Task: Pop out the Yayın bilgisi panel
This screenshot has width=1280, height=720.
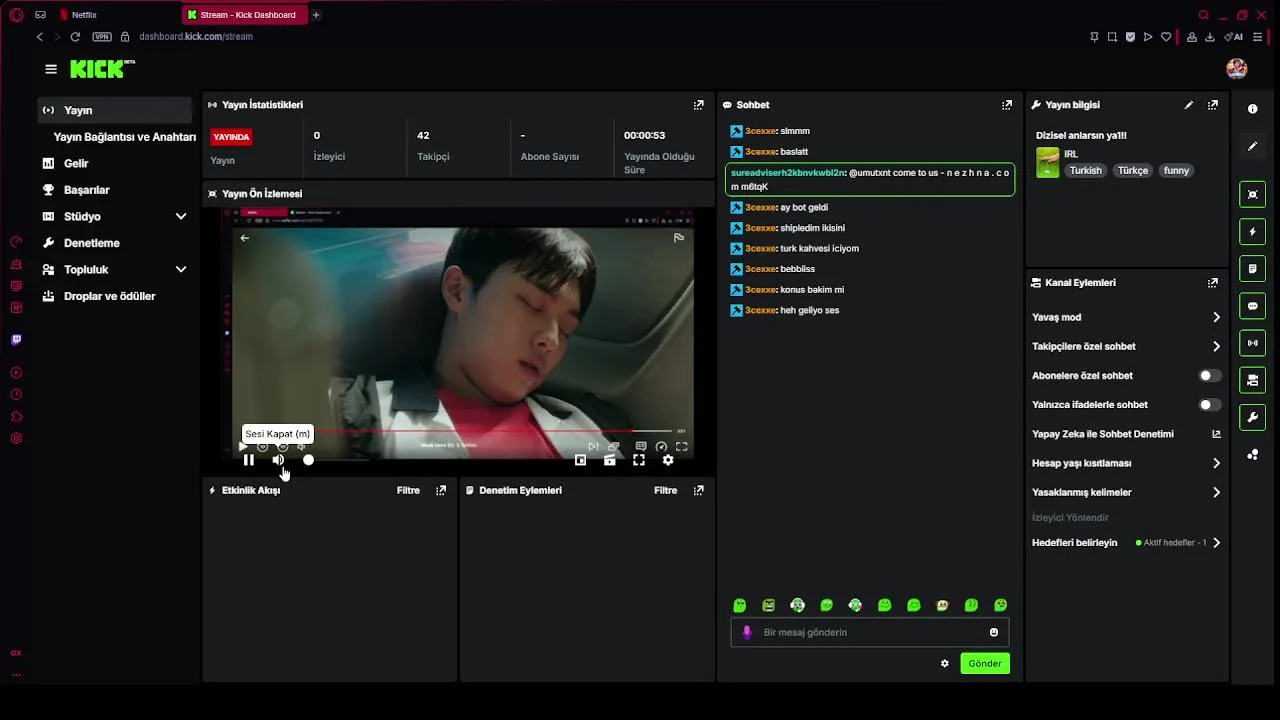Action: pos(1213,105)
